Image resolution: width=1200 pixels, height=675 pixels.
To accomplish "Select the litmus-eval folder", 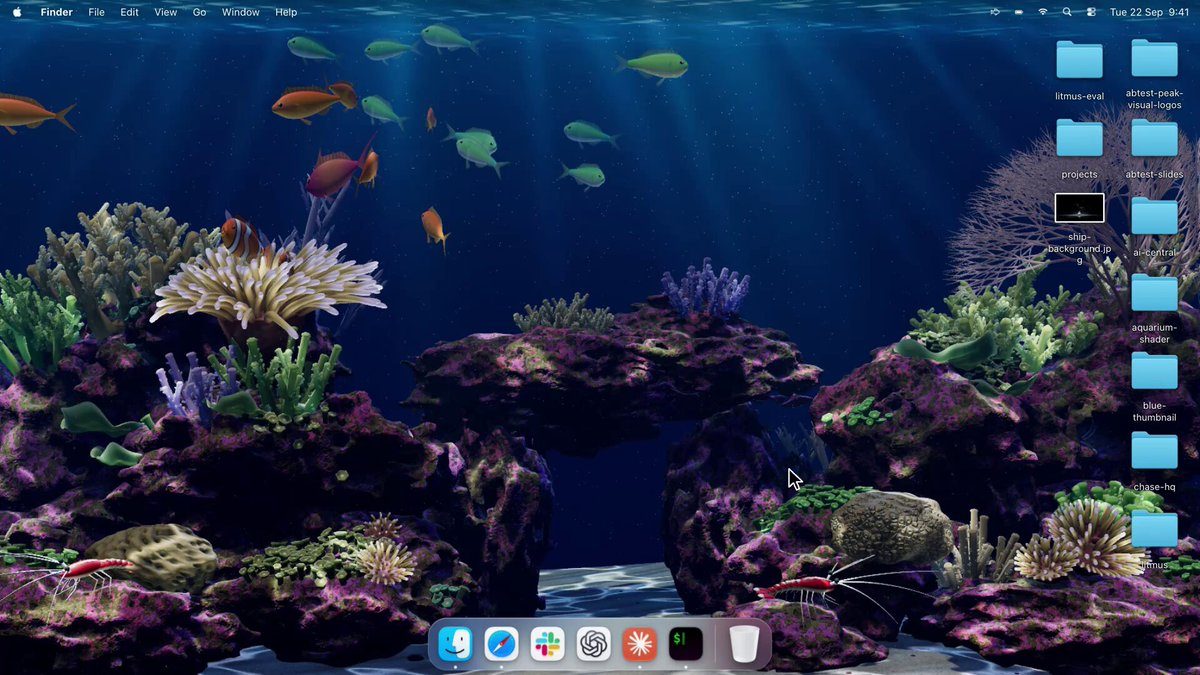I will pos(1079,60).
